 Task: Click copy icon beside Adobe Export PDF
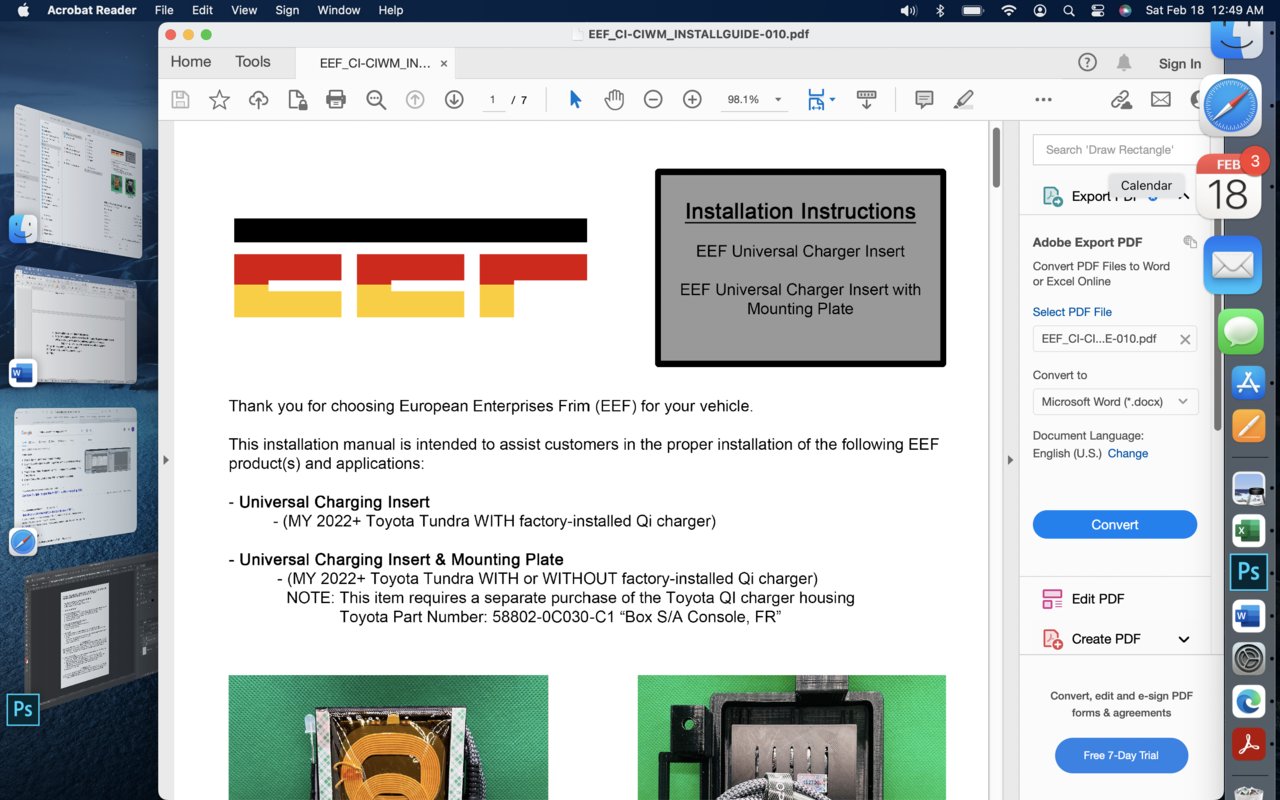[1189, 242]
